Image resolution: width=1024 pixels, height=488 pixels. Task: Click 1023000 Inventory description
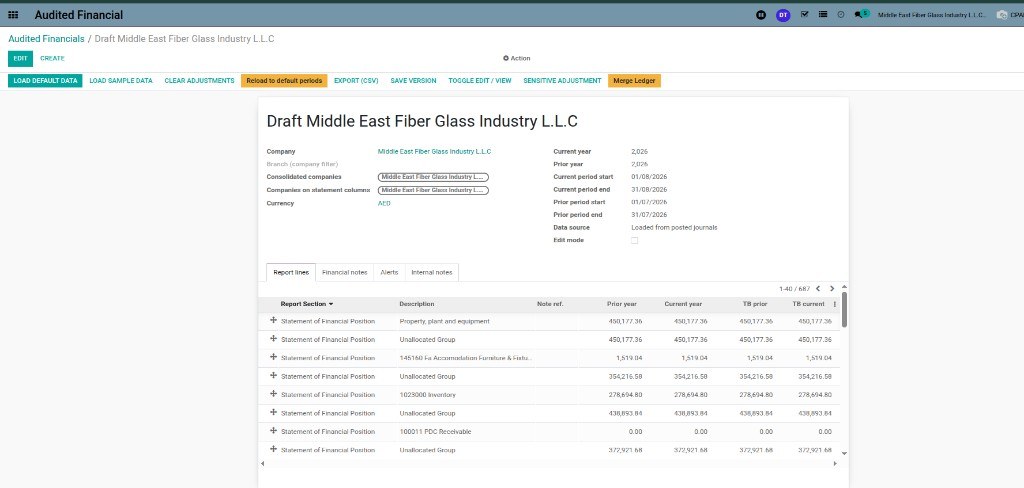pos(427,395)
